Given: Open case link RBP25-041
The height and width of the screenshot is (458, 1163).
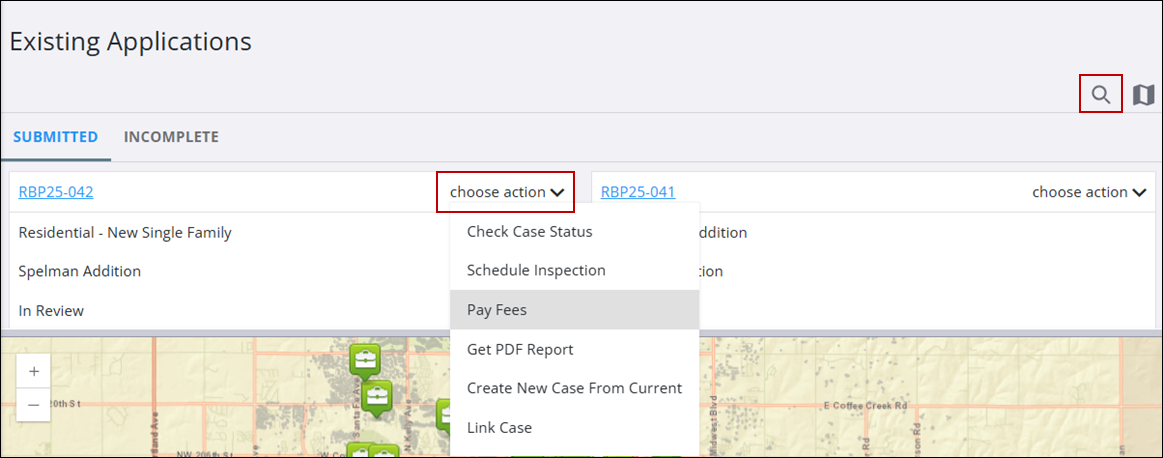Looking at the screenshot, I should pyautogui.click(x=638, y=192).
